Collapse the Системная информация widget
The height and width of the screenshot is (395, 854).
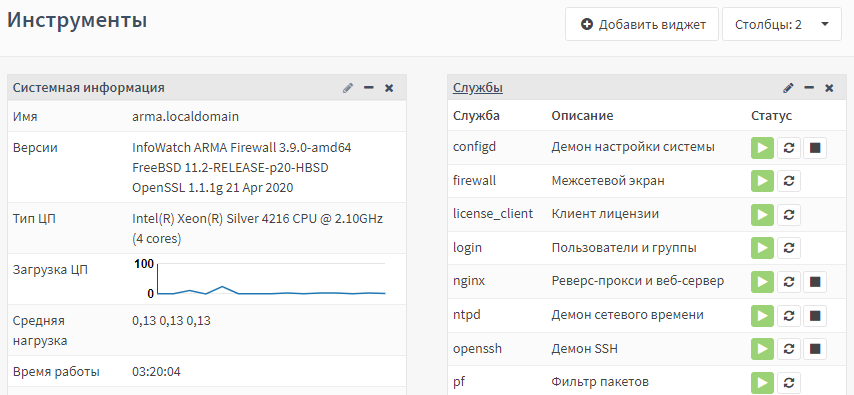[x=369, y=88]
